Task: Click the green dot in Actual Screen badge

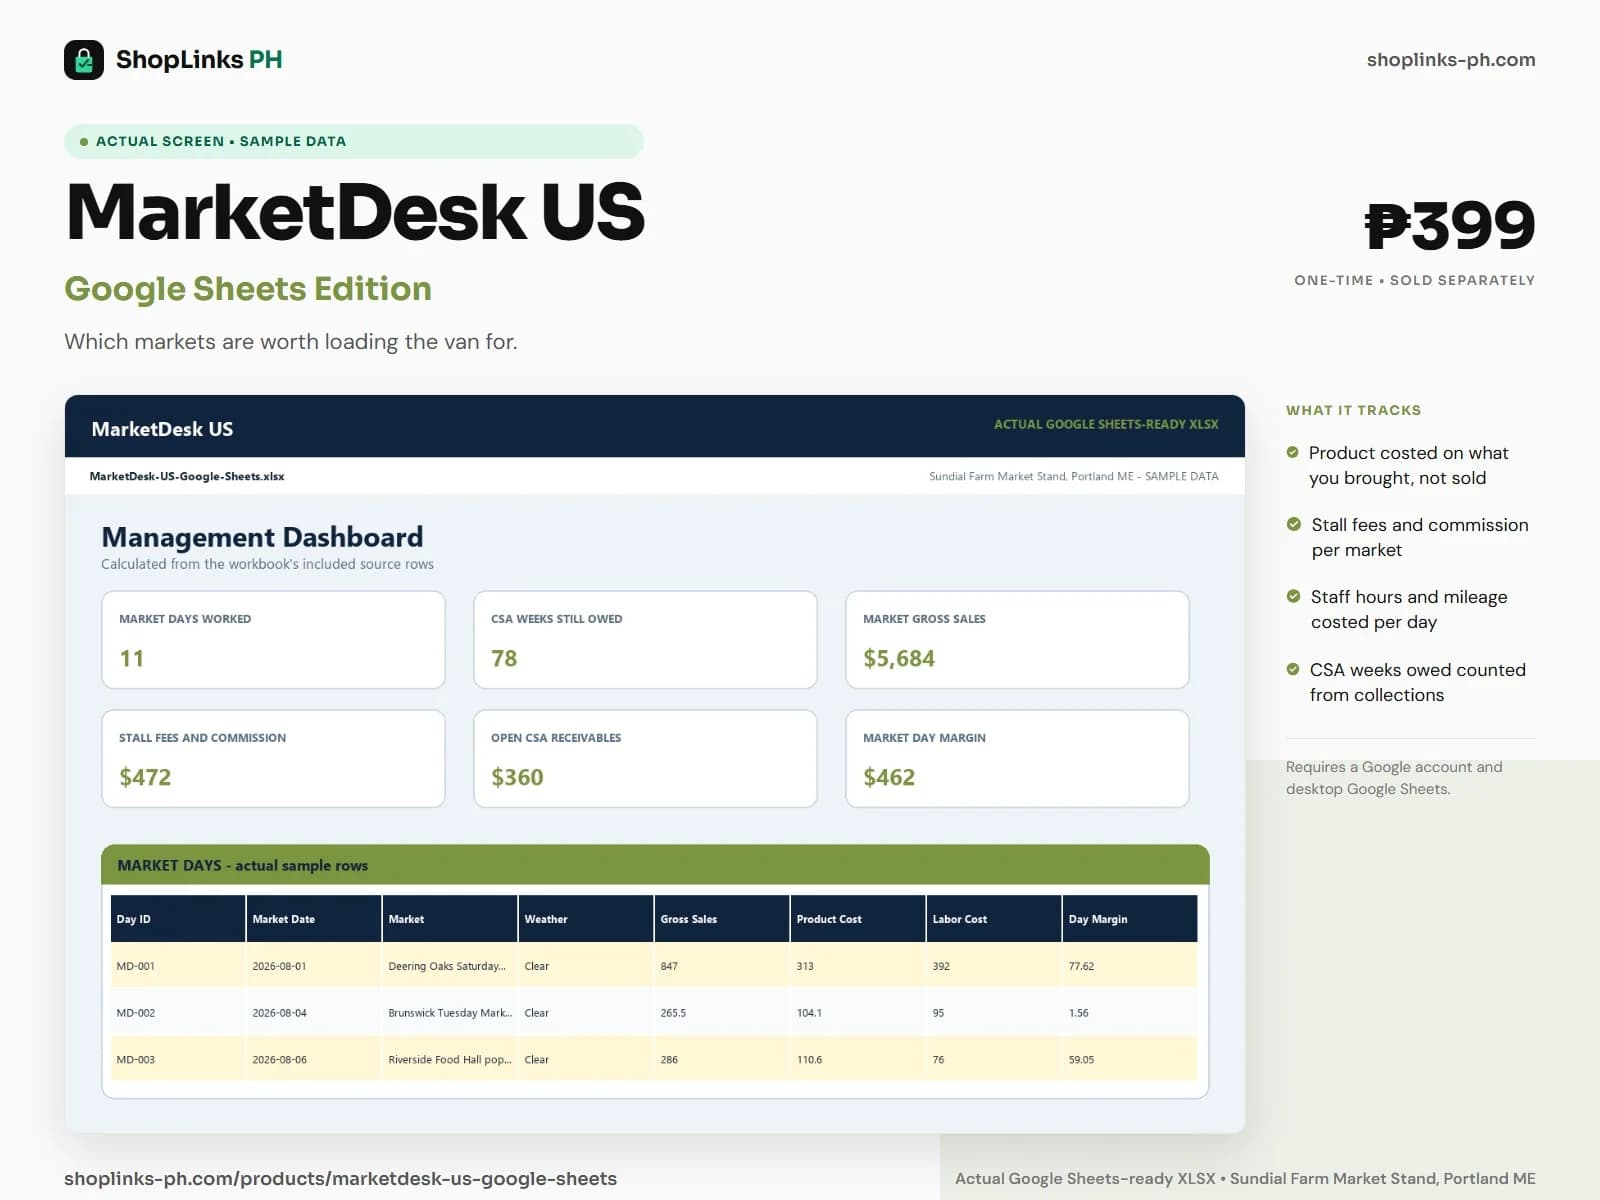Action: click(x=84, y=142)
